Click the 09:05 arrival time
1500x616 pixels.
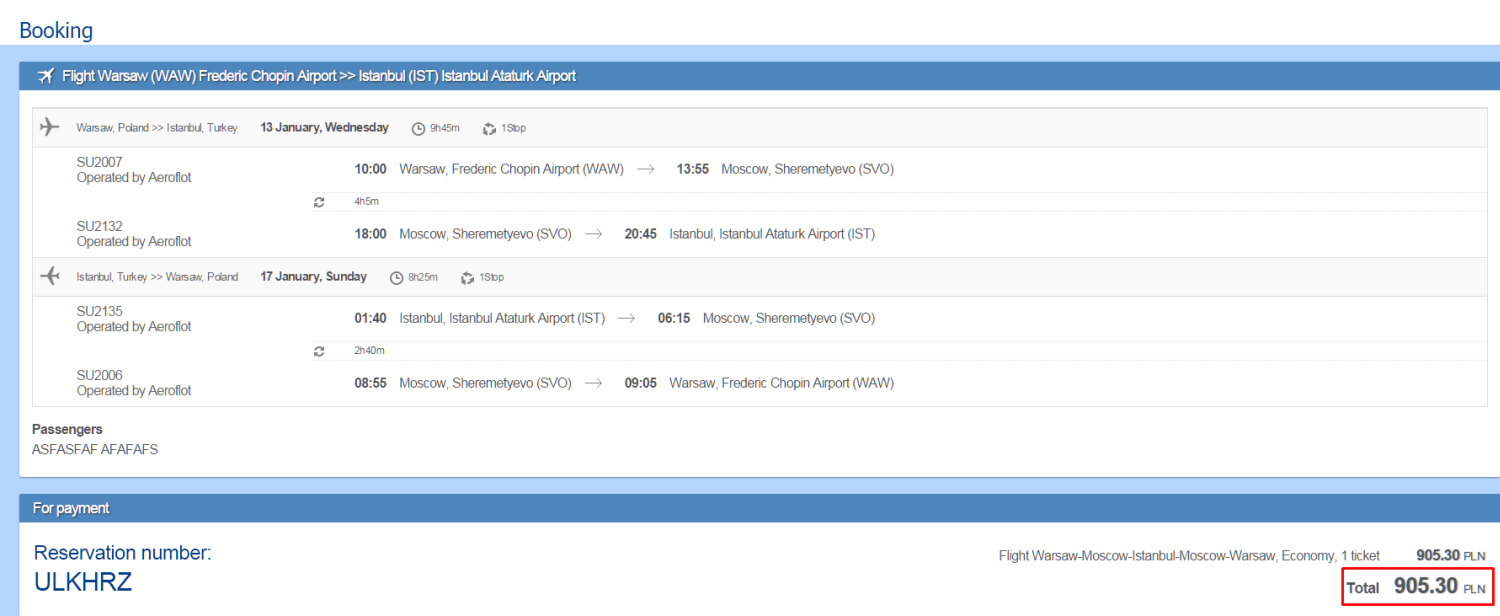coord(641,383)
